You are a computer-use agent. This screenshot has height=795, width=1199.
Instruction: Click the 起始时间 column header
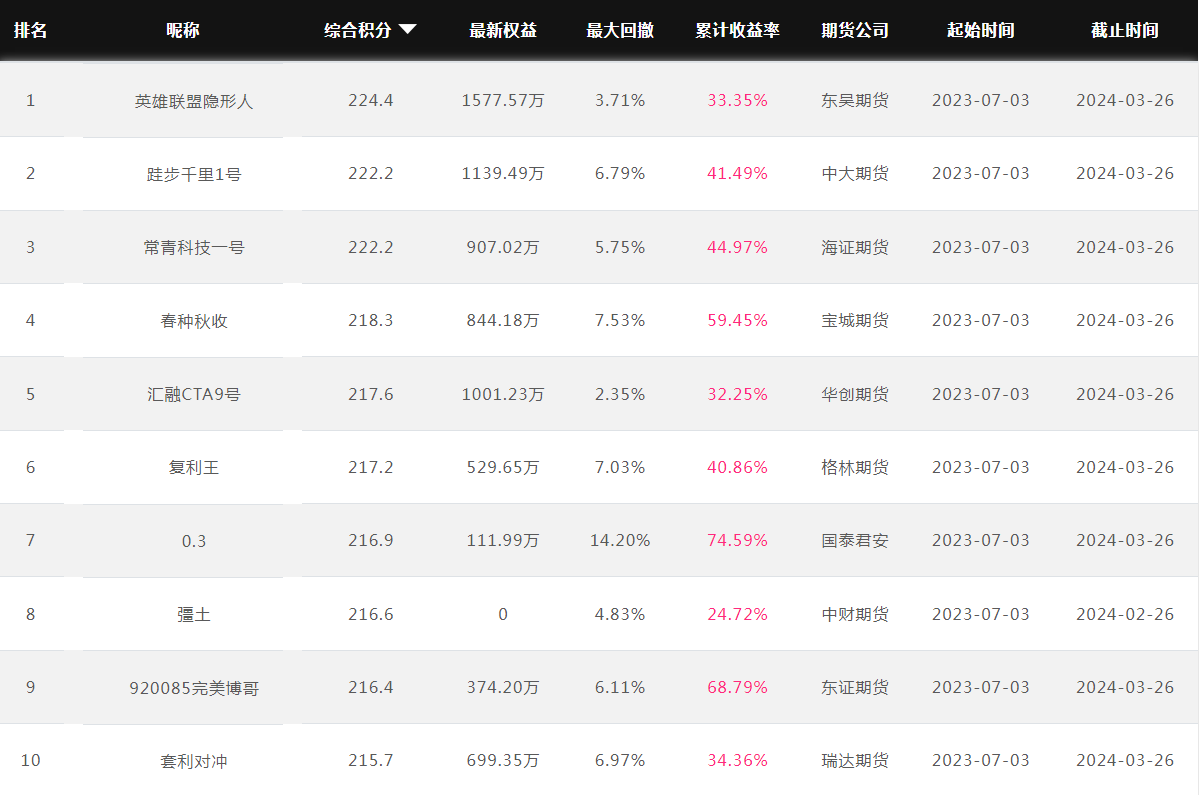click(980, 31)
